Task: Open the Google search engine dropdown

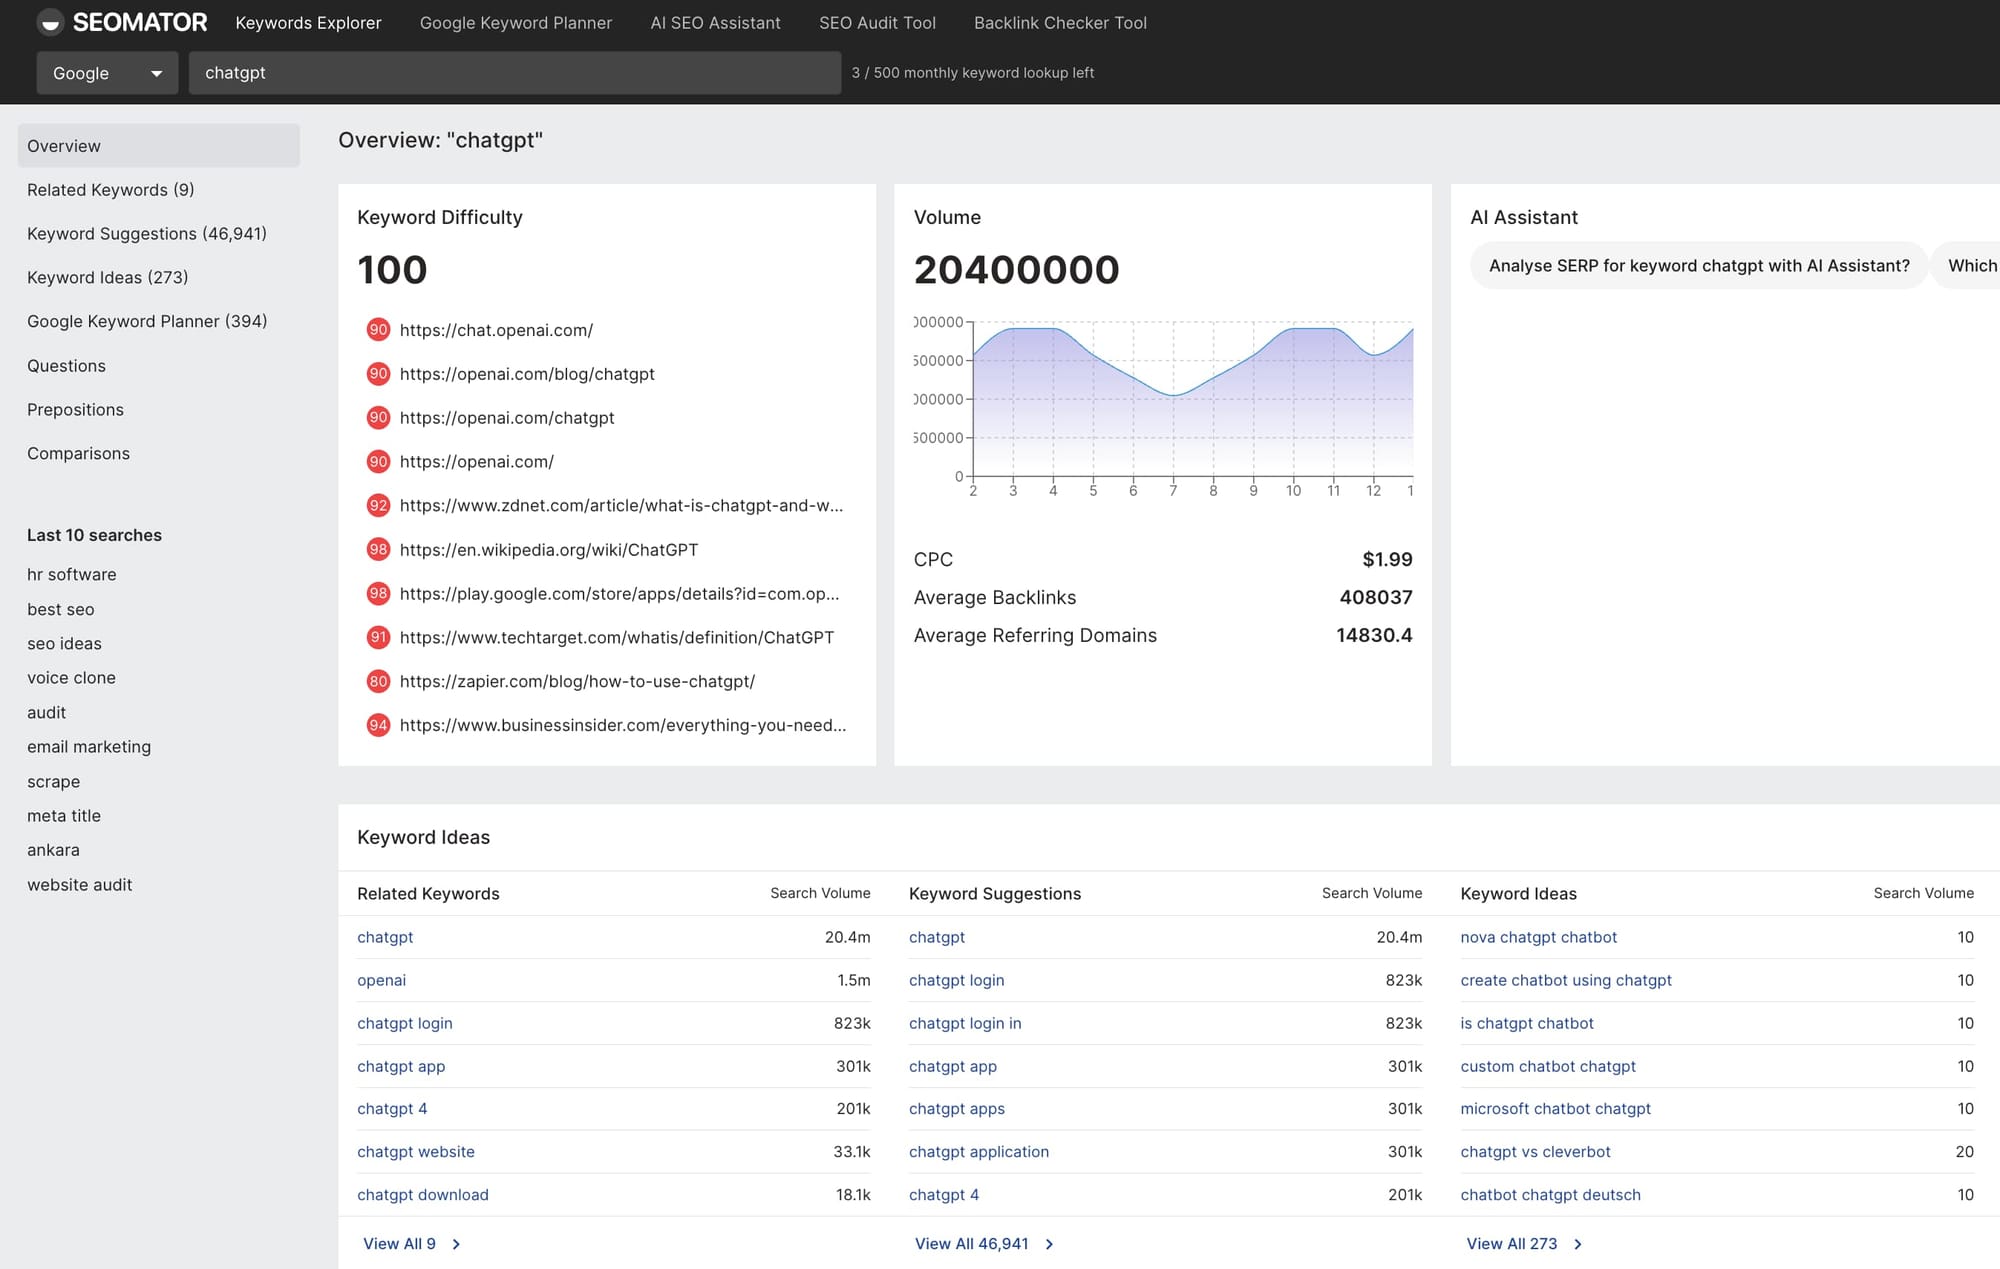Action: tap(107, 73)
